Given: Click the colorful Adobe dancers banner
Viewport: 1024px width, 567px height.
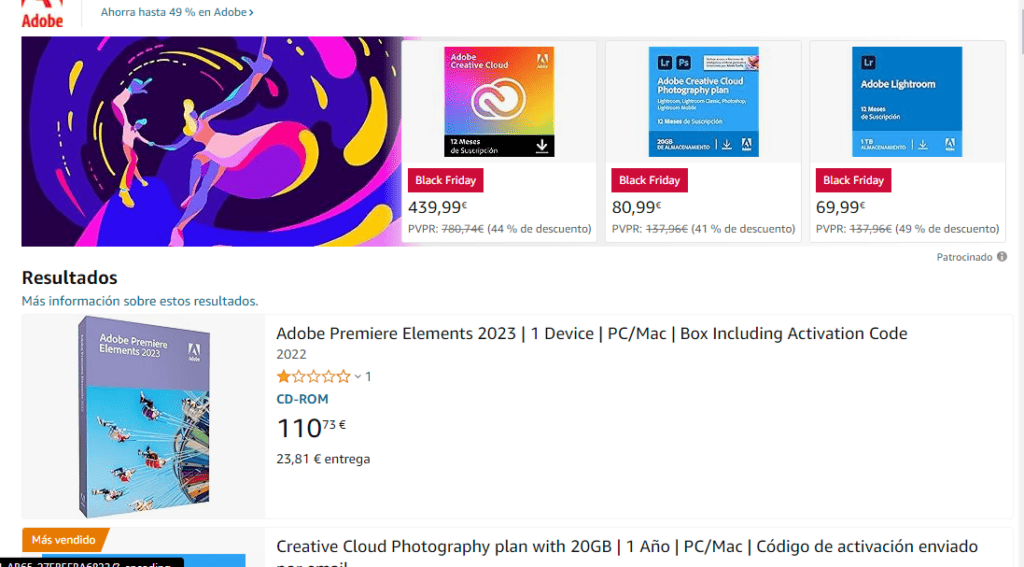Looking at the screenshot, I should click(212, 141).
